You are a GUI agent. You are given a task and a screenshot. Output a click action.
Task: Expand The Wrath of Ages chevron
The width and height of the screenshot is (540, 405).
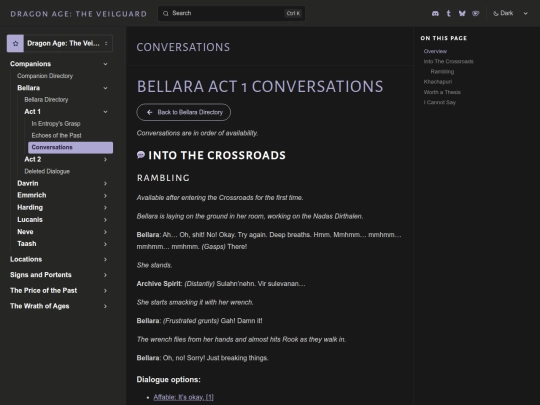(x=105, y=306)
